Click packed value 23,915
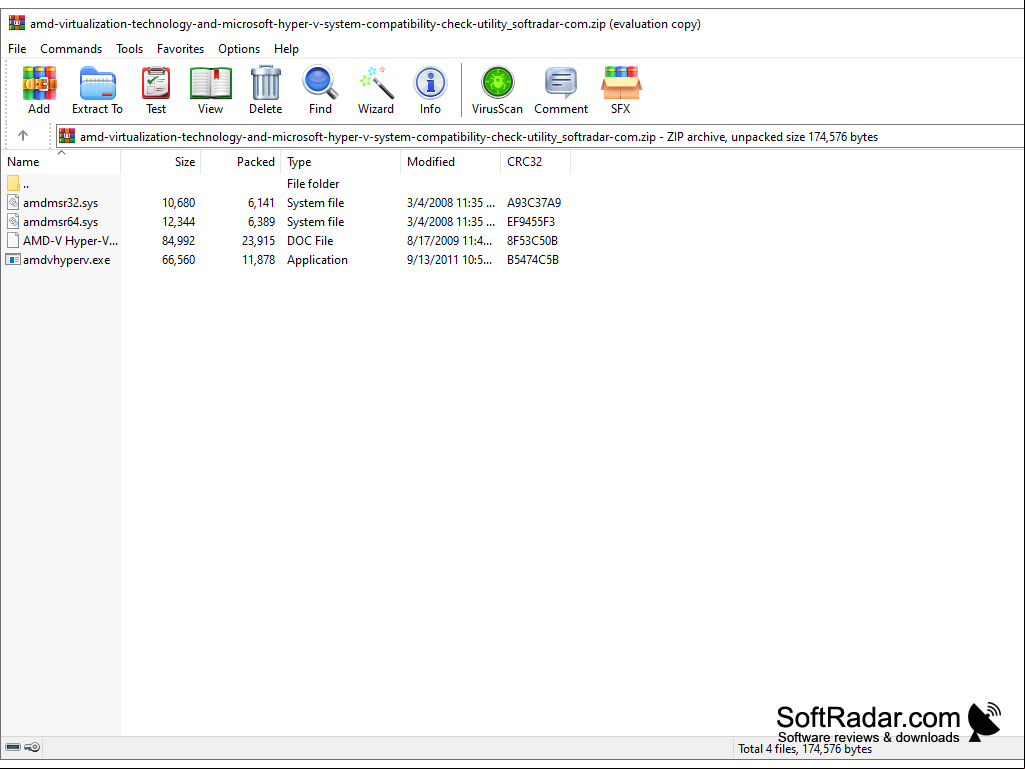1025x769 pixels. [x=258, y=241]
